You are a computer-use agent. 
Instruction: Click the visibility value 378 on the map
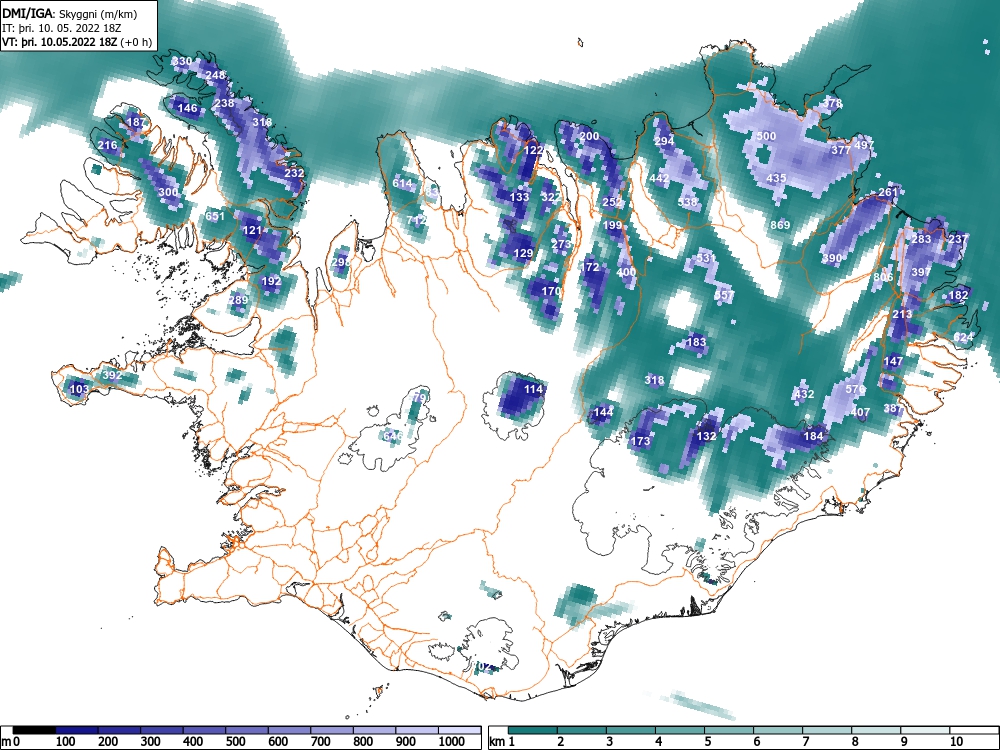tap(832, 103)
